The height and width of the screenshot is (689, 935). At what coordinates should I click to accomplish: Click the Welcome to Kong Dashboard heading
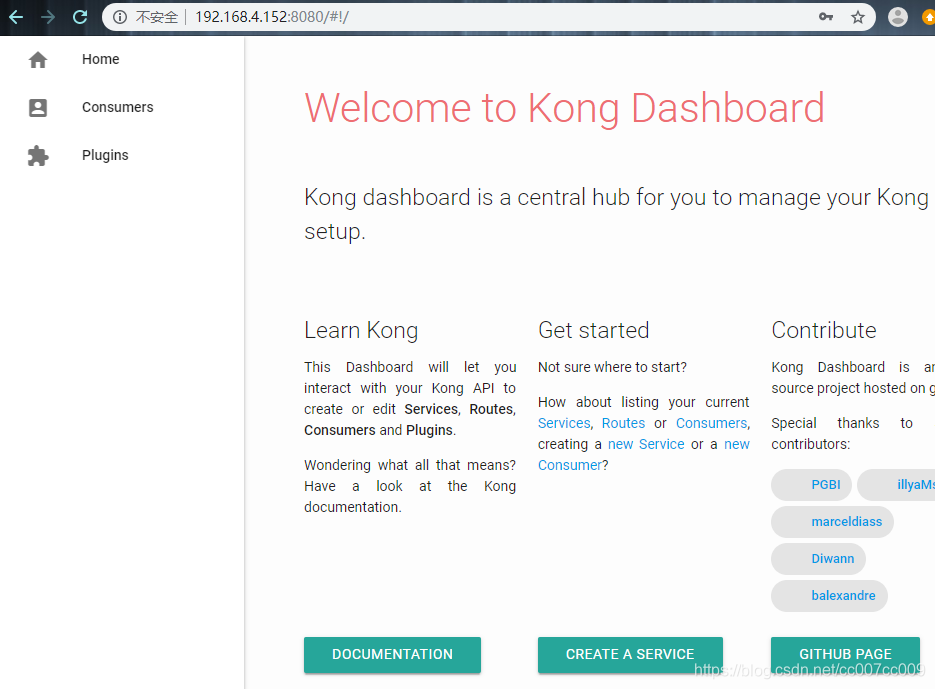point(565,108)
